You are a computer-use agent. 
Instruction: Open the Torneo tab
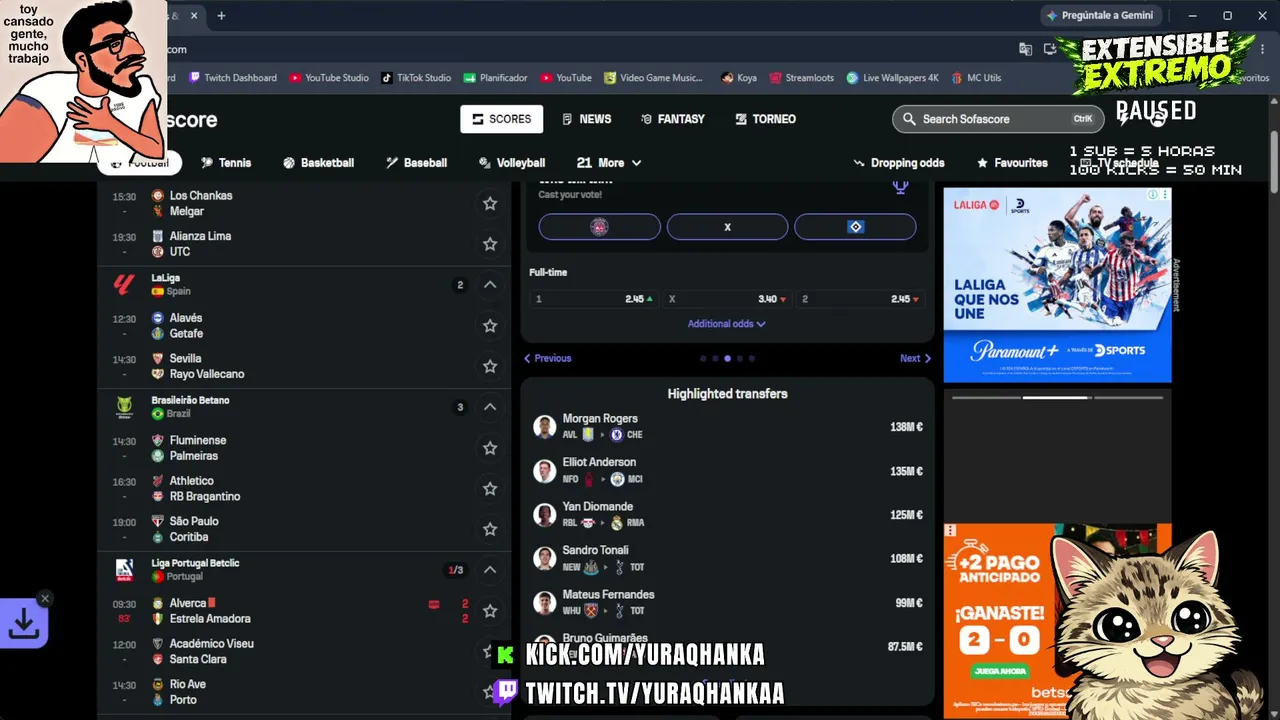click(766, 119)
